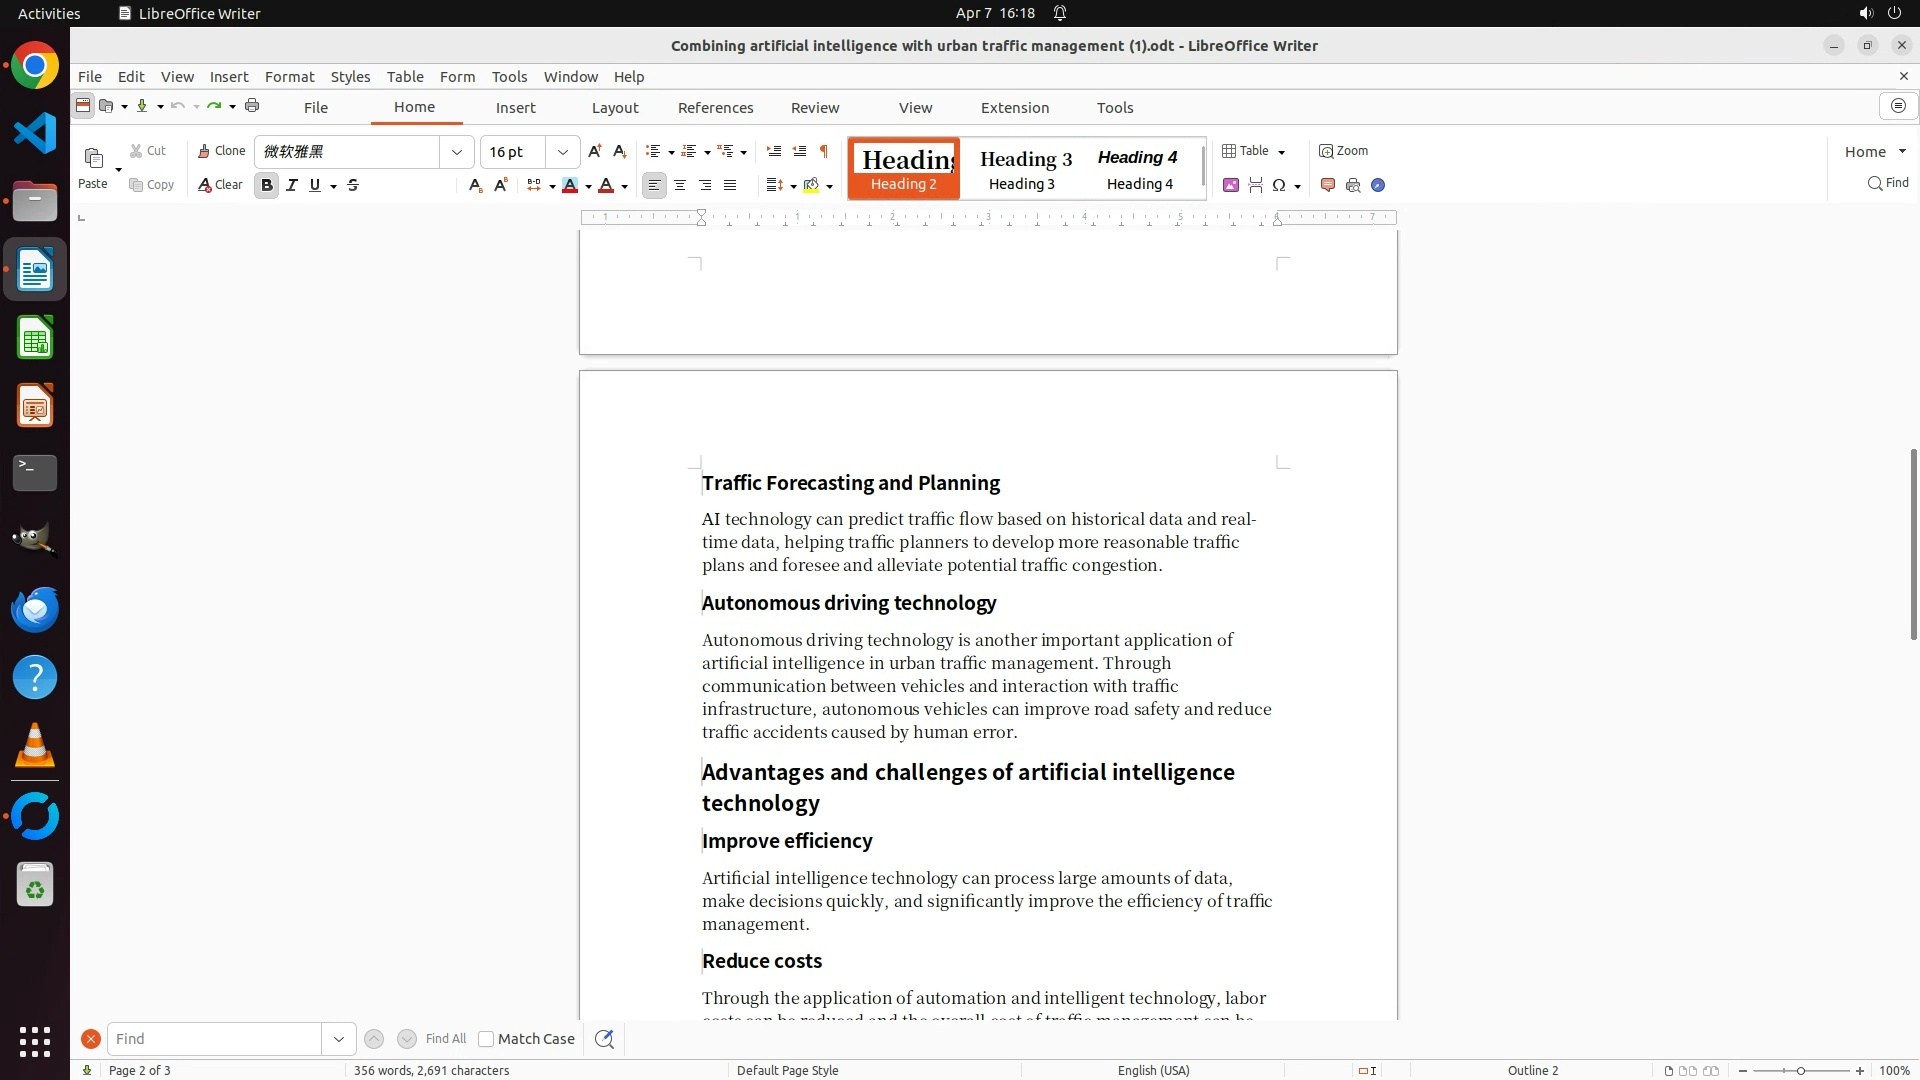Toggle formatting marks pilcrow icon
The height and width of the screenshot is (1080, 1920).
coord(824,151)
